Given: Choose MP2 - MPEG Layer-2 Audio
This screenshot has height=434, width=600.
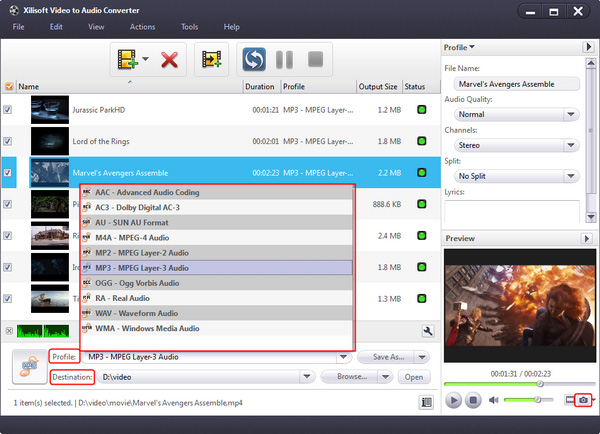Looking at the screenshot, I should tap(217, 253).
